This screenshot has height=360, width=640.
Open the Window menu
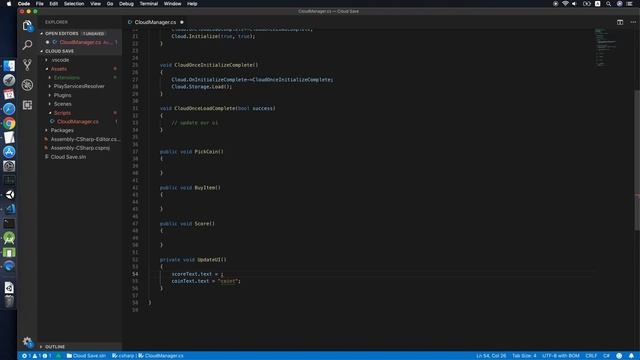[x=172, y=4]
